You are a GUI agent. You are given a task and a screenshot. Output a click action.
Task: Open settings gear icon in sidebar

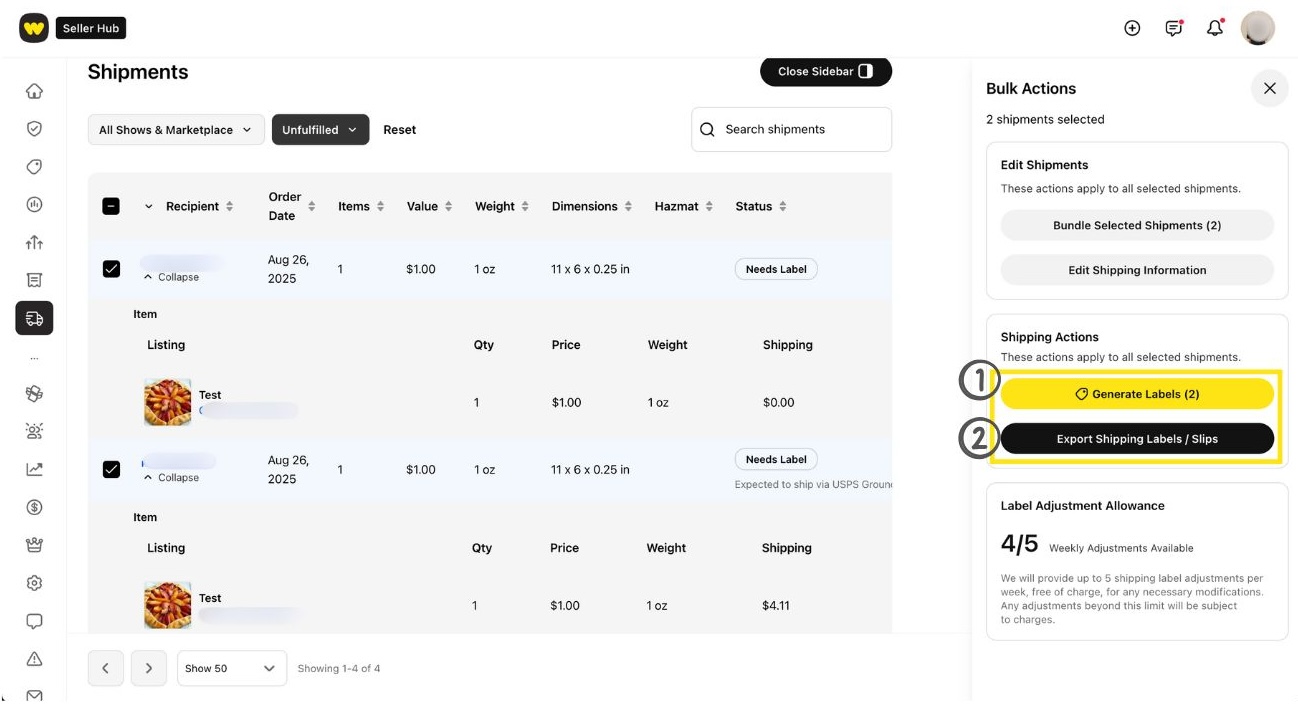pos(34,582)
